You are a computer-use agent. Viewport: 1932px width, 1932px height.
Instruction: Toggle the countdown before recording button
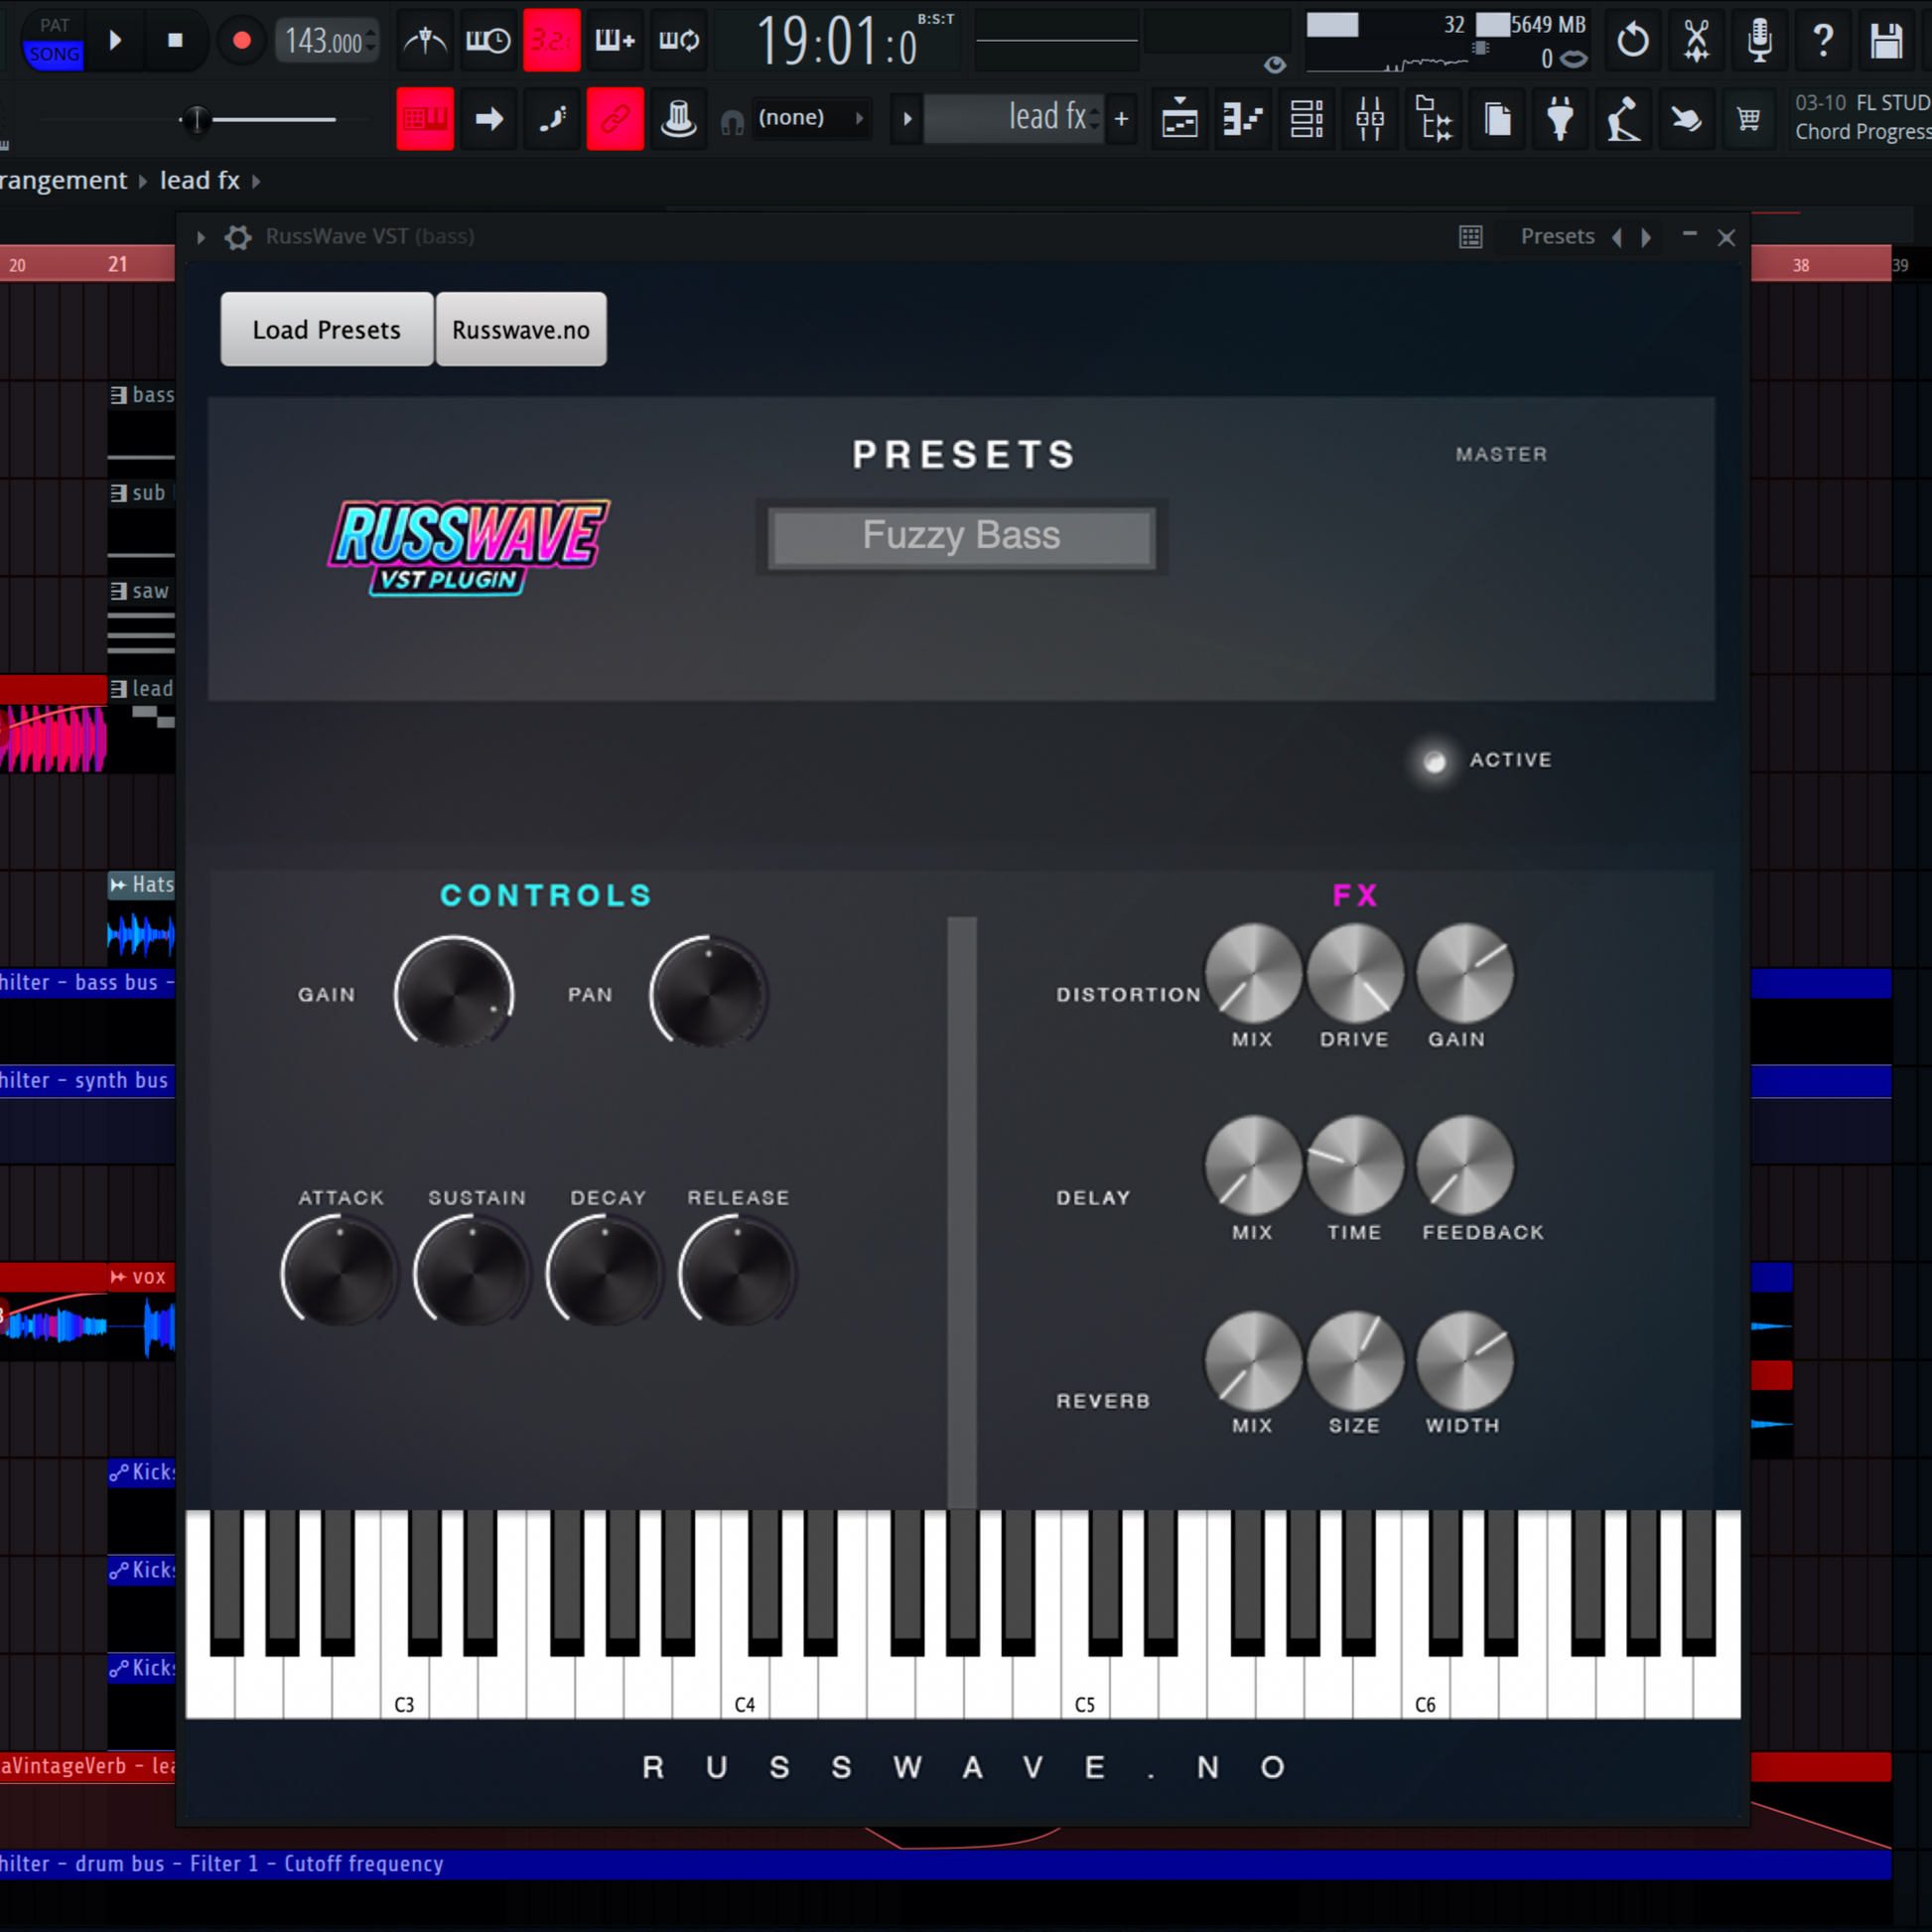(551, 41)
